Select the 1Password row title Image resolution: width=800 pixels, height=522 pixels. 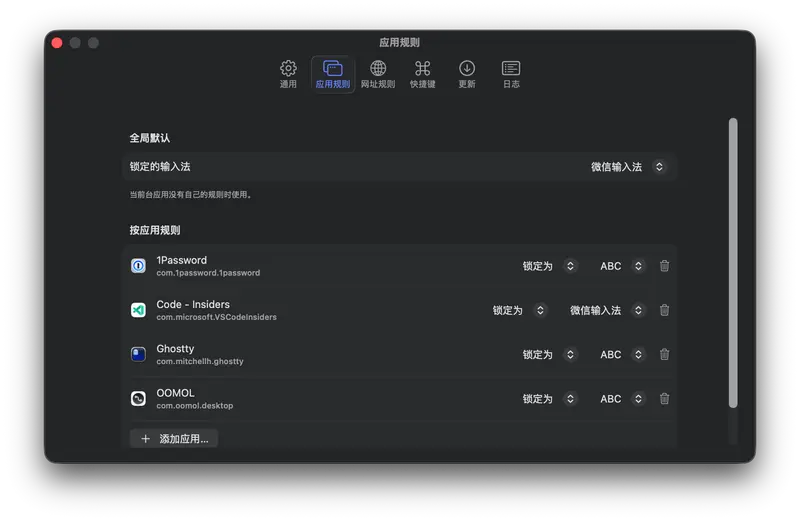pos(182,260)
